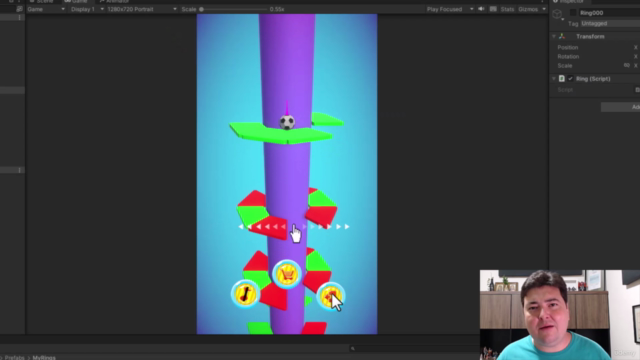The image size is (640, 360).
Task: Open the shop cart coin button in game
Action: click(287, 274)
